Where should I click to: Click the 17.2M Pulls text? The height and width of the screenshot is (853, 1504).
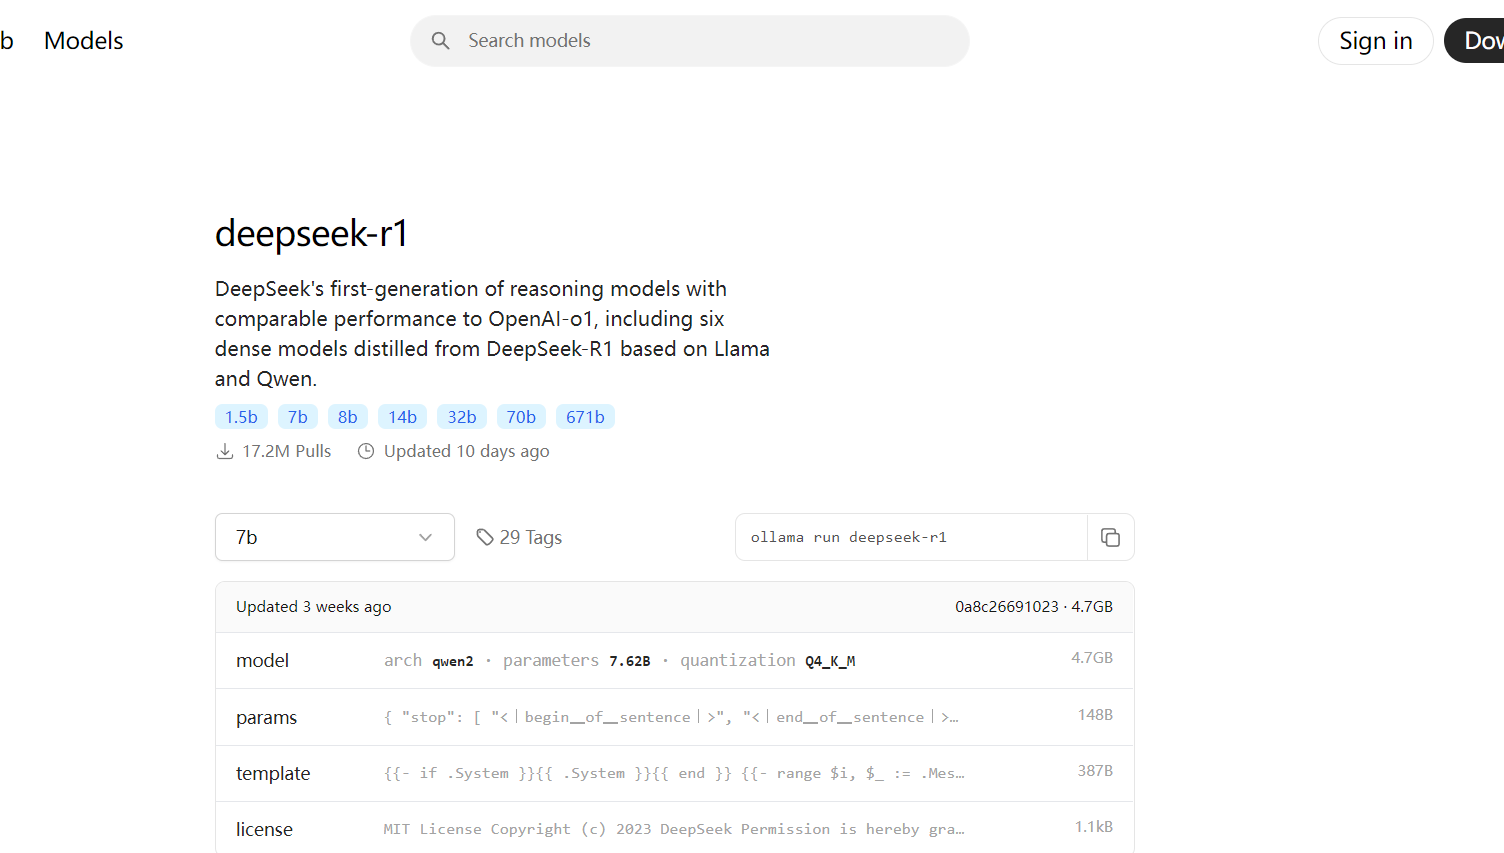coord(286,451)
